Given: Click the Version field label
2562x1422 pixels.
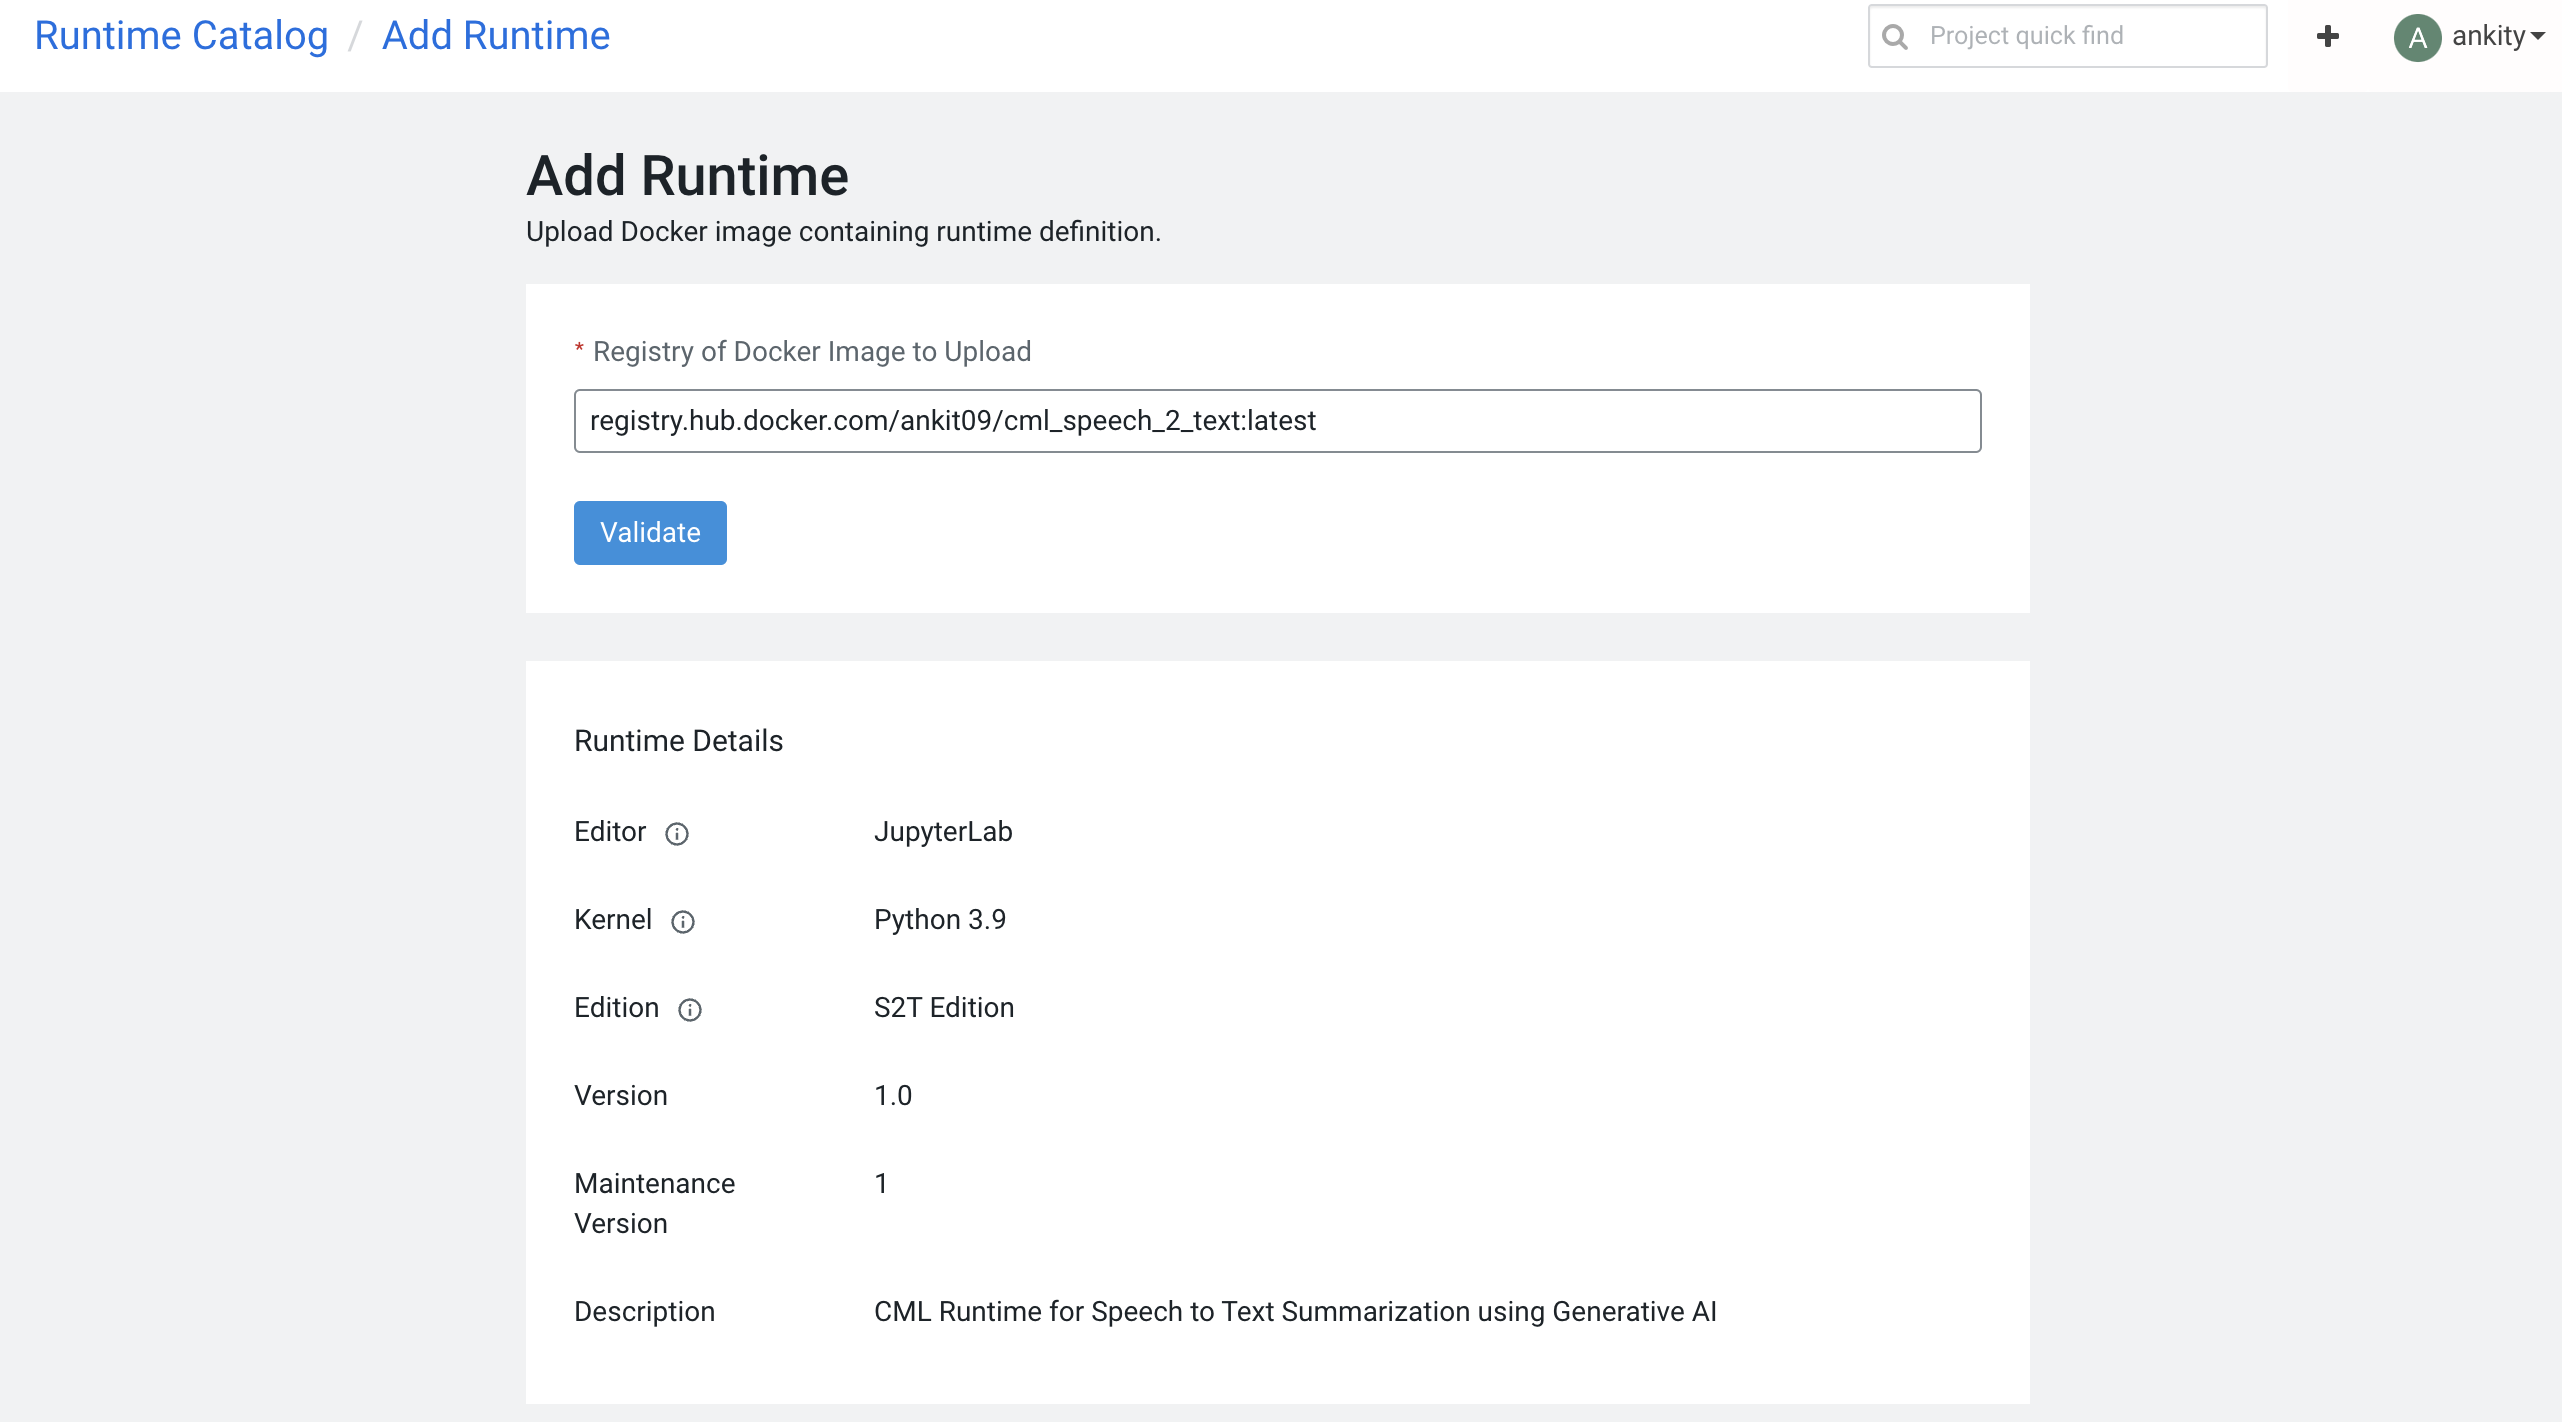Looking at the screenshot, I should (620, 1096).
